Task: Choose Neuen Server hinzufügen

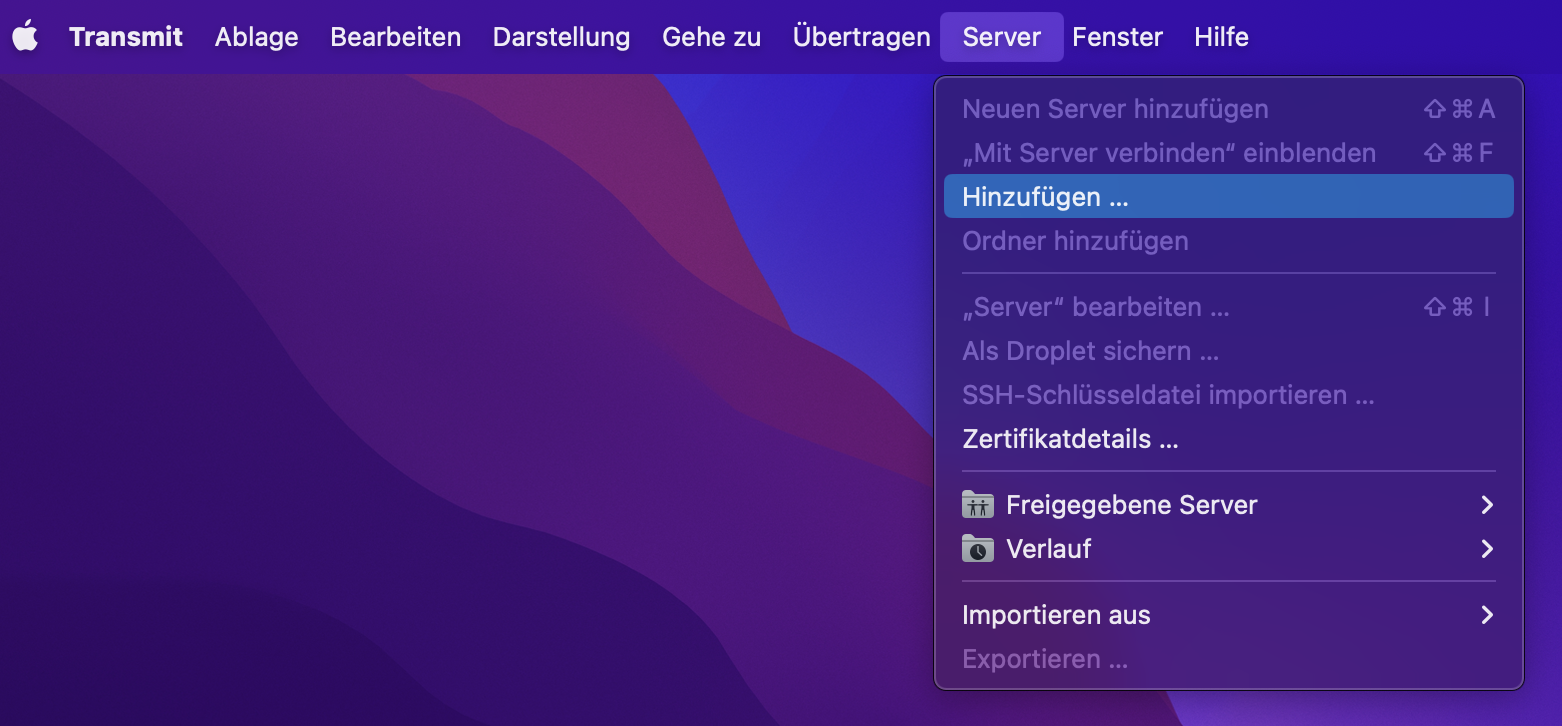Action: click(x=1229, y=109)
